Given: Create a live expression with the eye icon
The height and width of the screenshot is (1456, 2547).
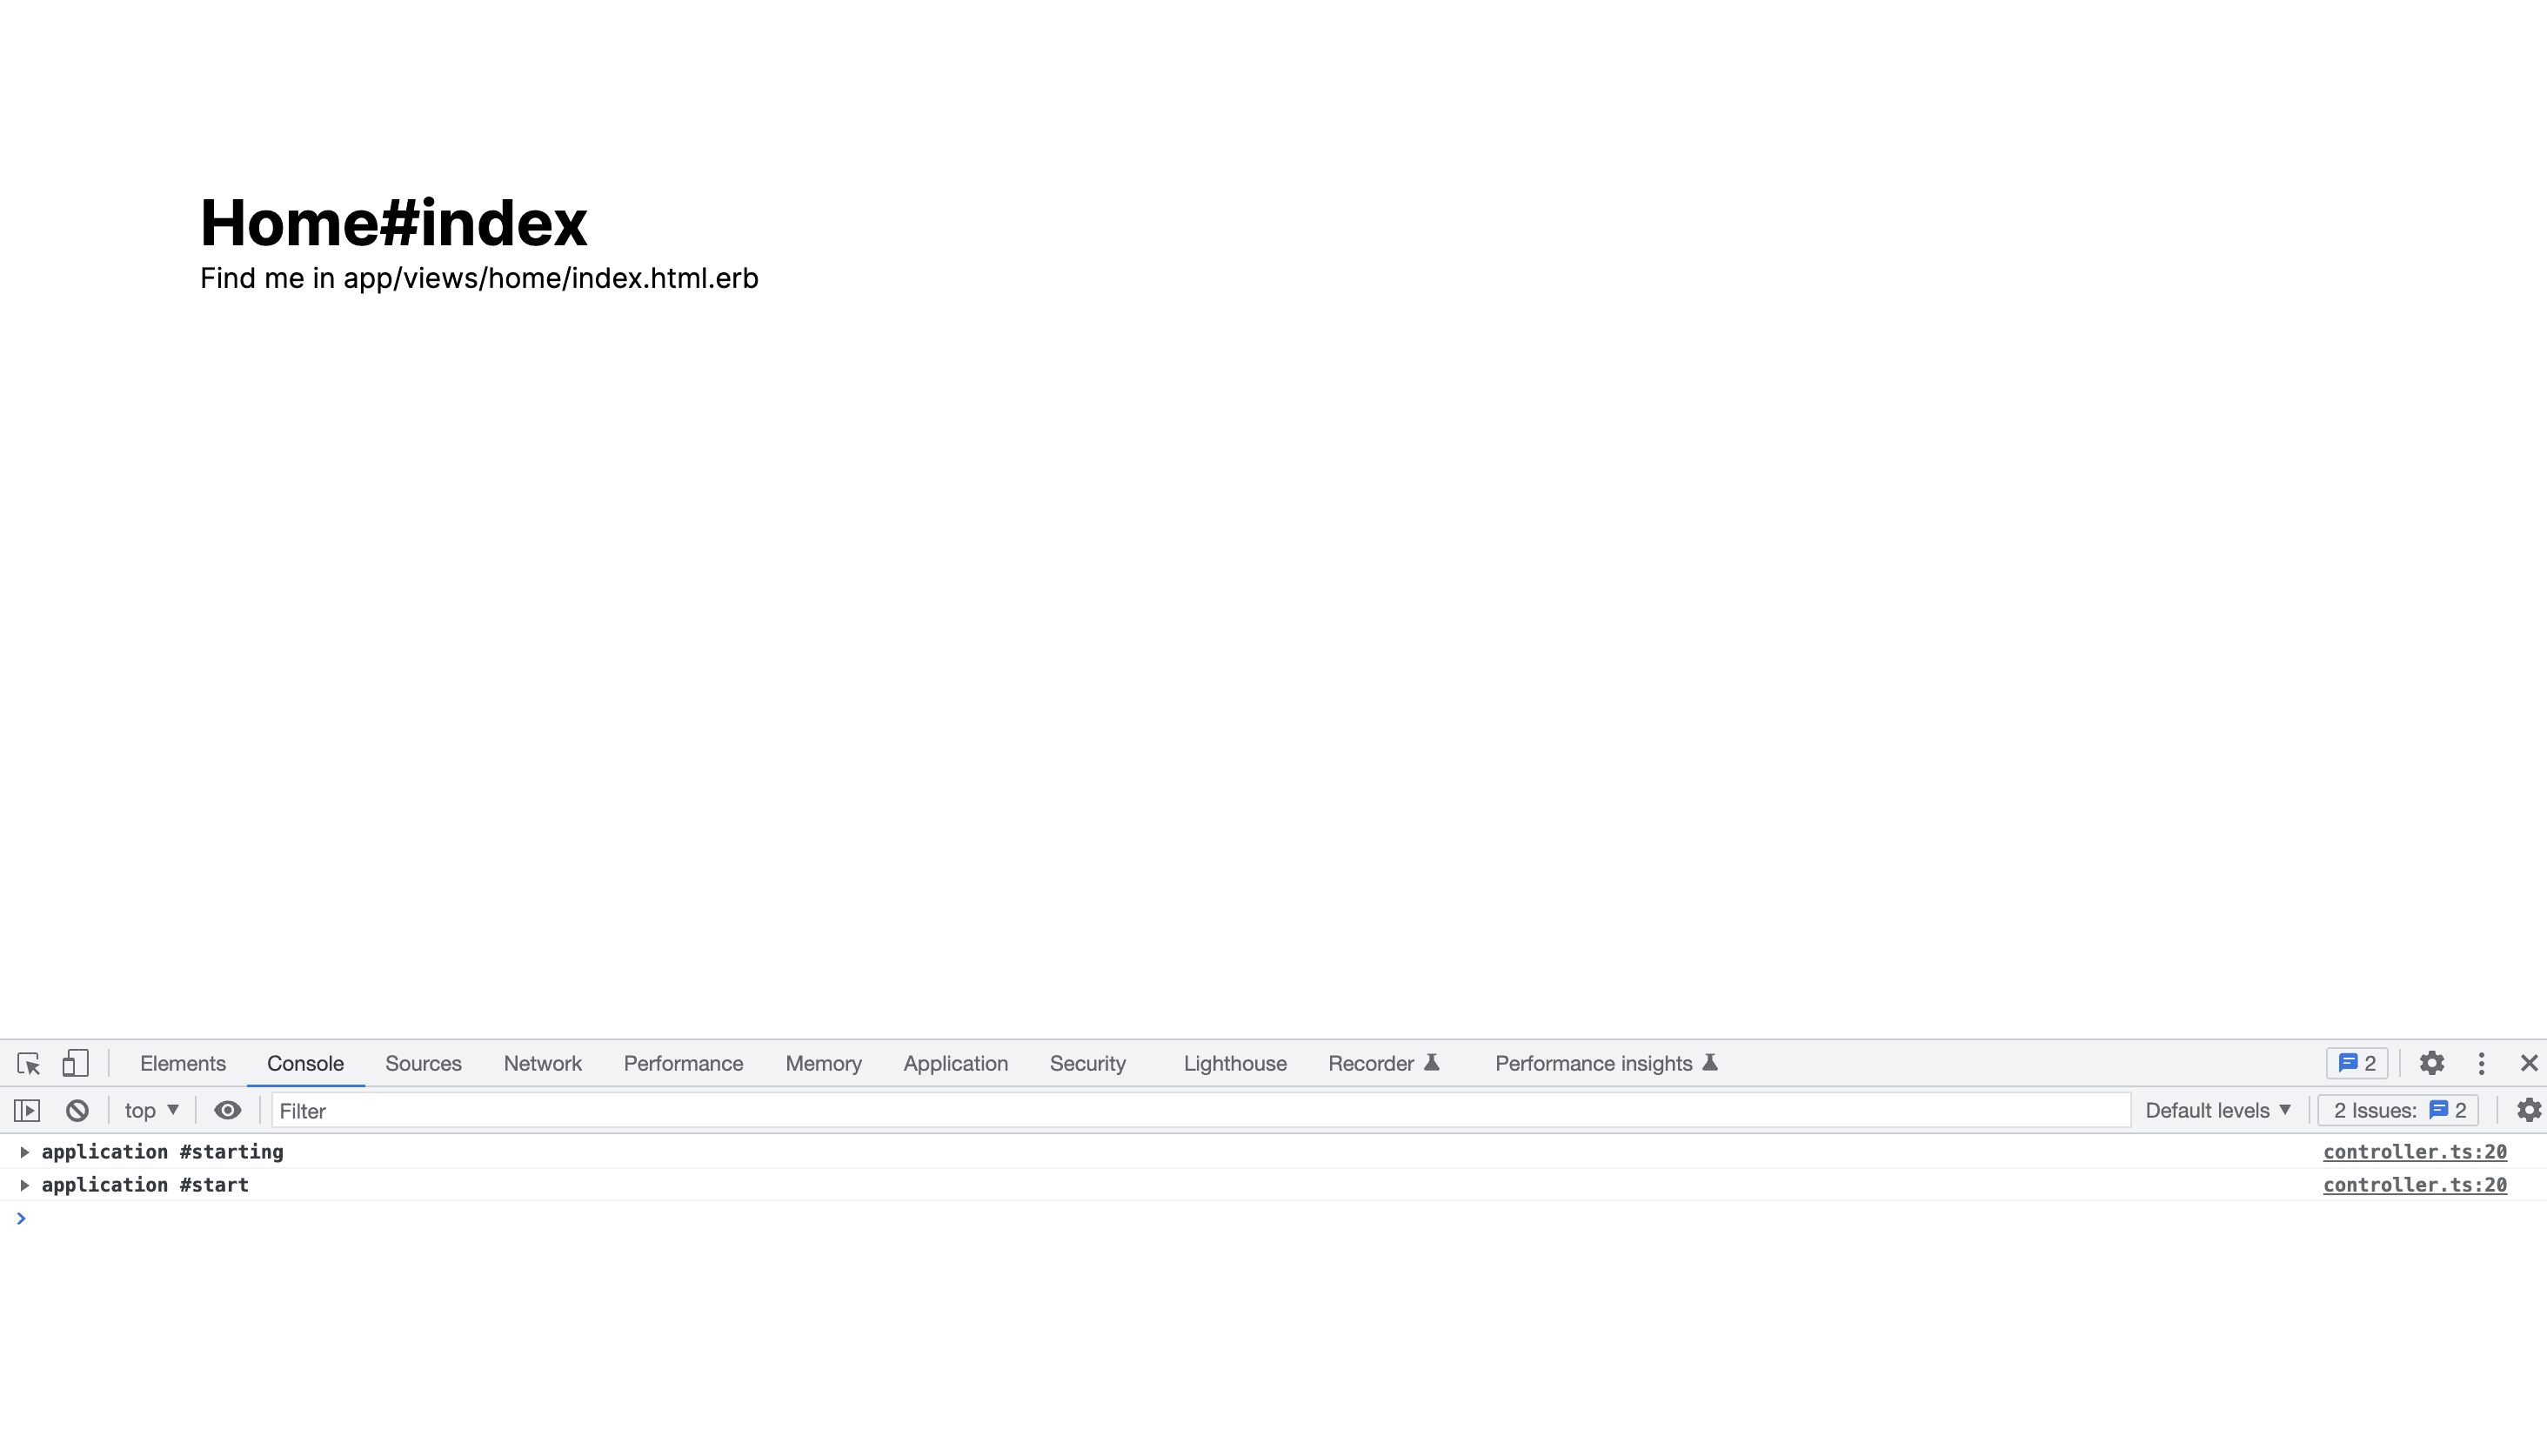Looking at the screenshot, I should point(228,1110).
